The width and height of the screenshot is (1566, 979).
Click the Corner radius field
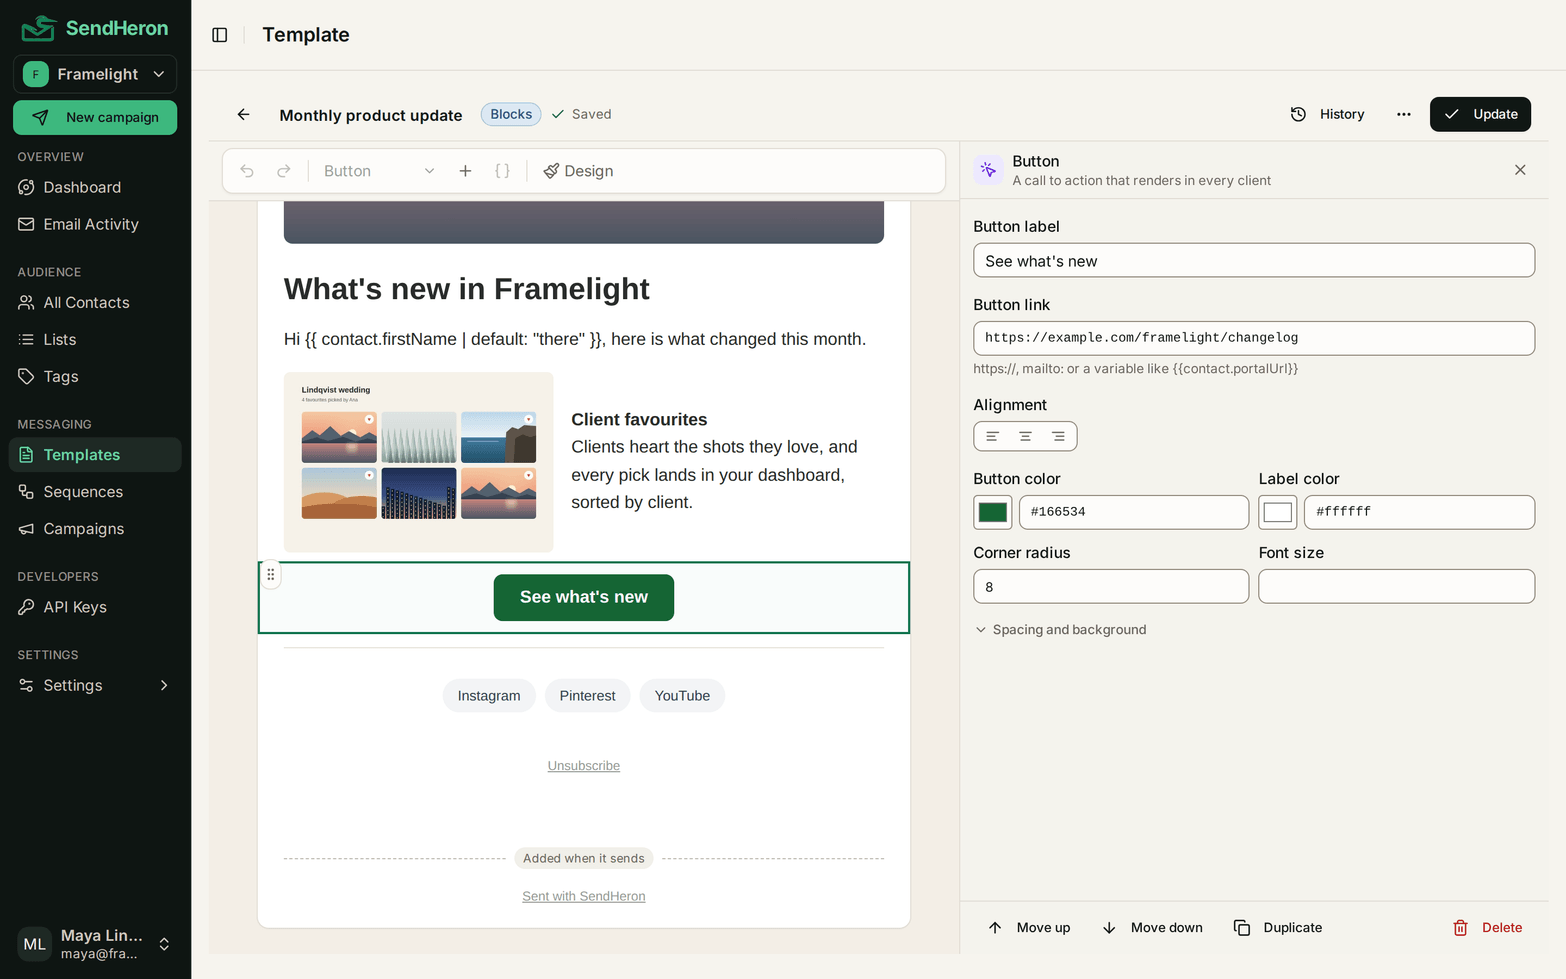tap(1111, 587)
